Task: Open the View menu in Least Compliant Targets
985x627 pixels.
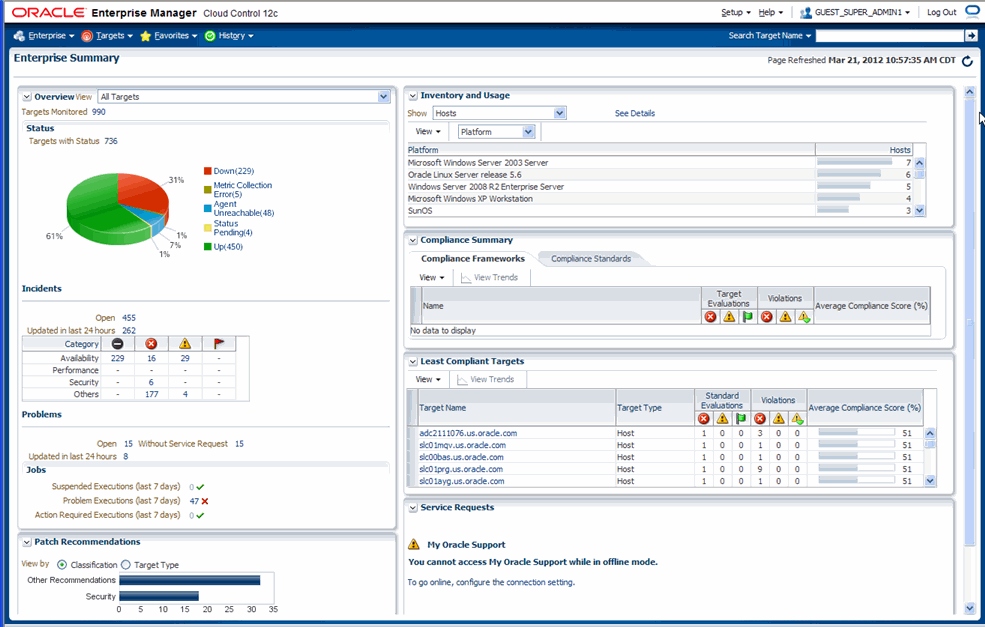Action: pos(428,379)
